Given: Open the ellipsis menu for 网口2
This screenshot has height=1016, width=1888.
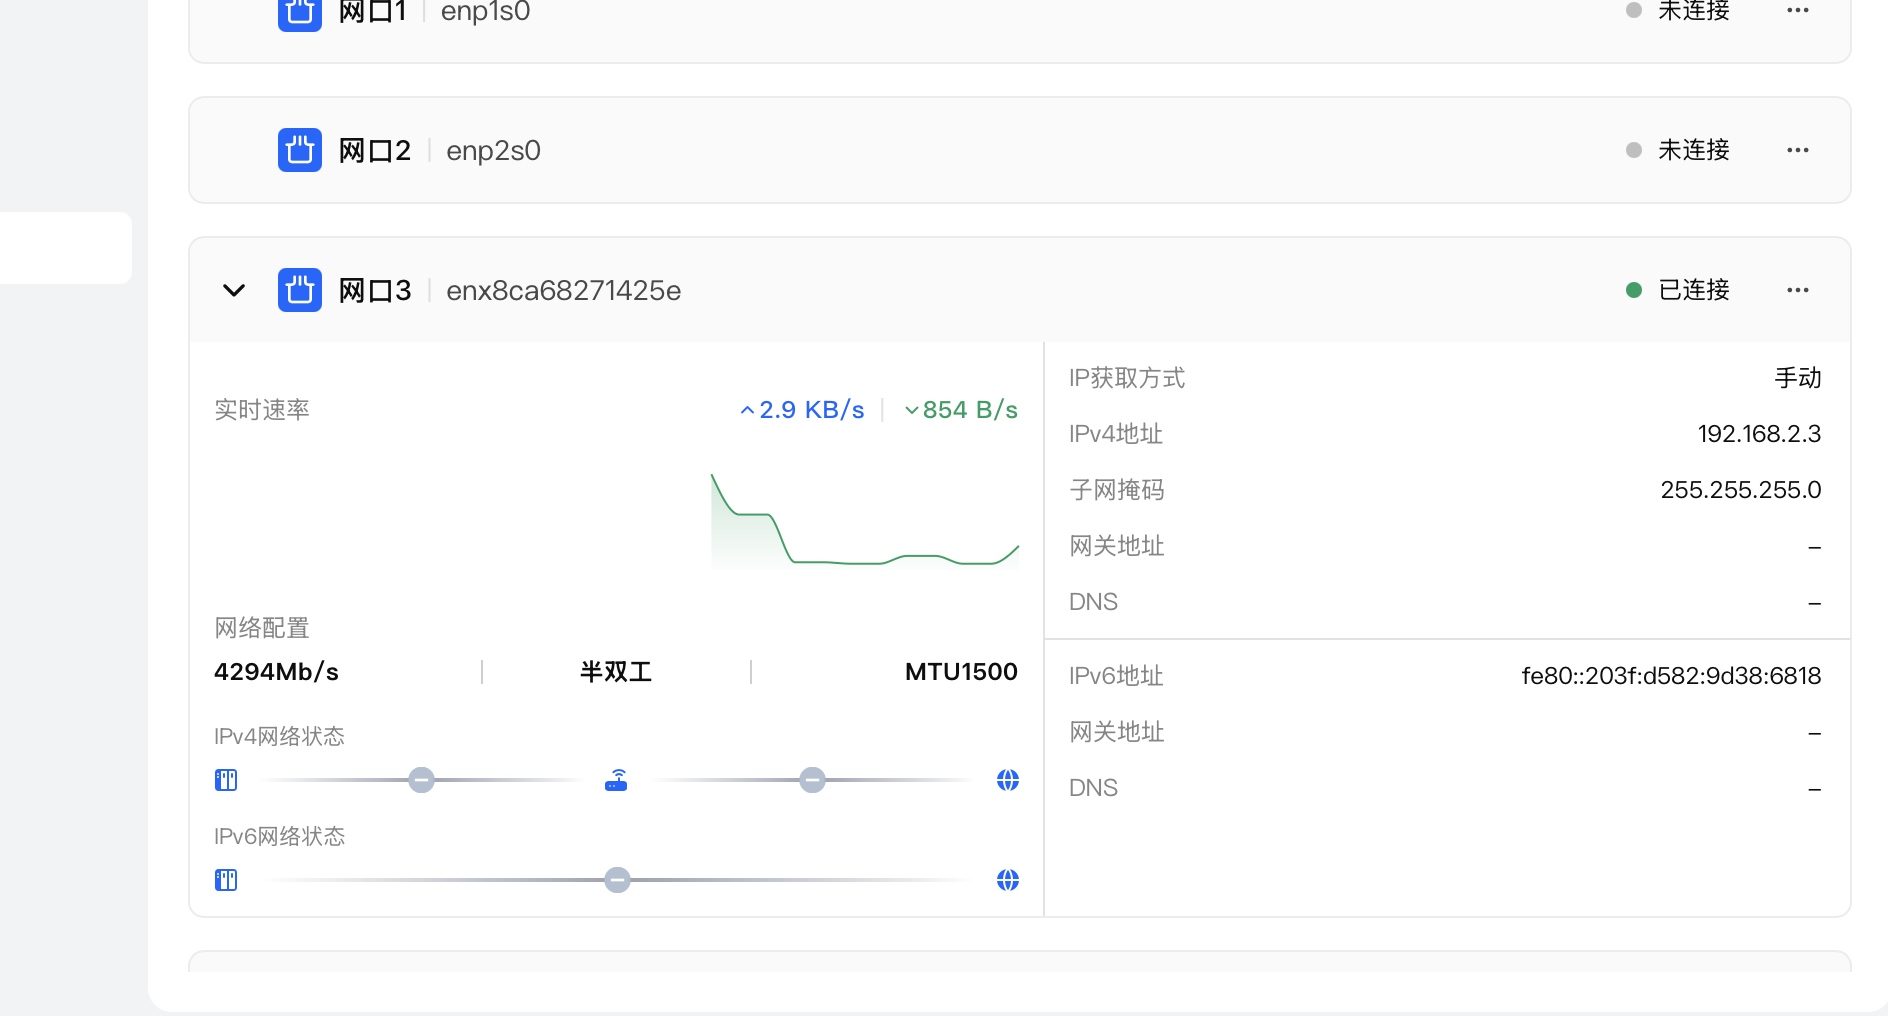Looking at the screenshot, I should [x=1797, y=150].
